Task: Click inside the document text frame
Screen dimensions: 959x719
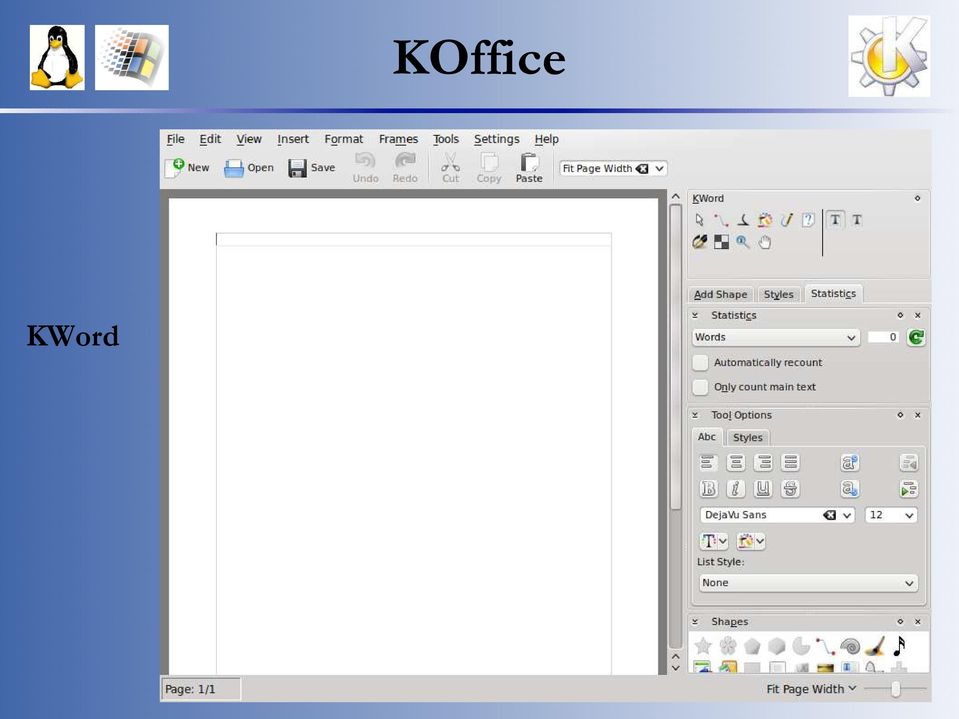Action: tap(413, 452)
